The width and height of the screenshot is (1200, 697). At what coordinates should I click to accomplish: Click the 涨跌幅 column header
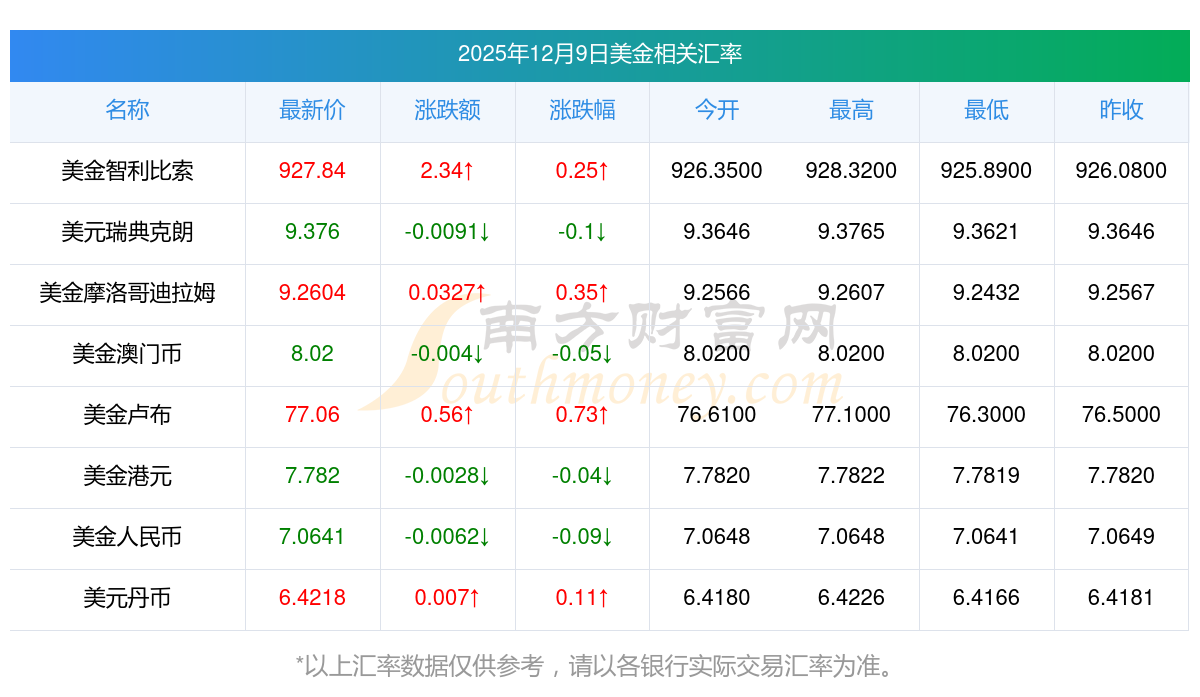point(582,110)
